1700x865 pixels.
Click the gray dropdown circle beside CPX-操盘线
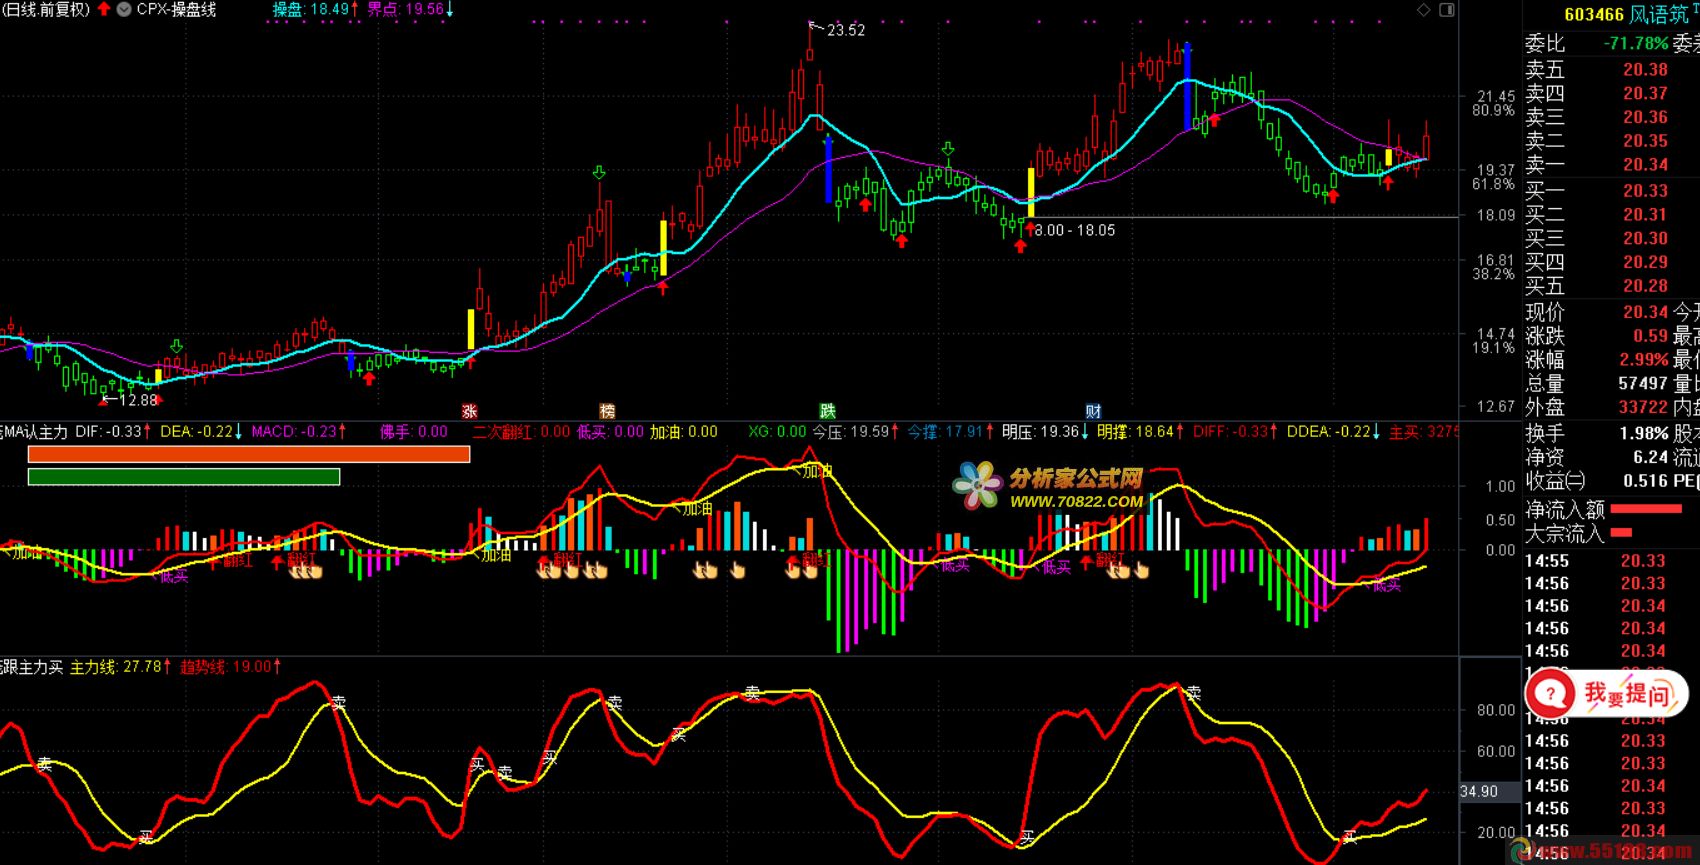click(124, 9)
